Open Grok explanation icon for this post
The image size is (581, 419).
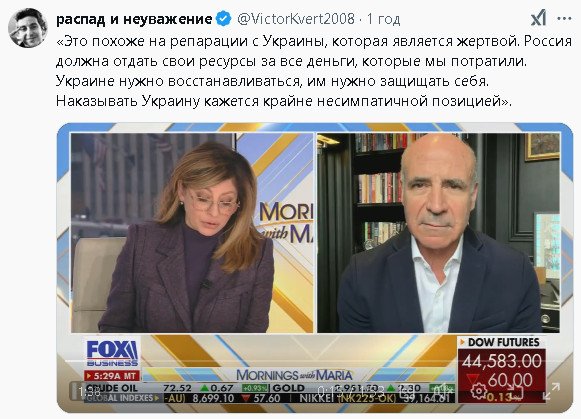tap(538, 18)
